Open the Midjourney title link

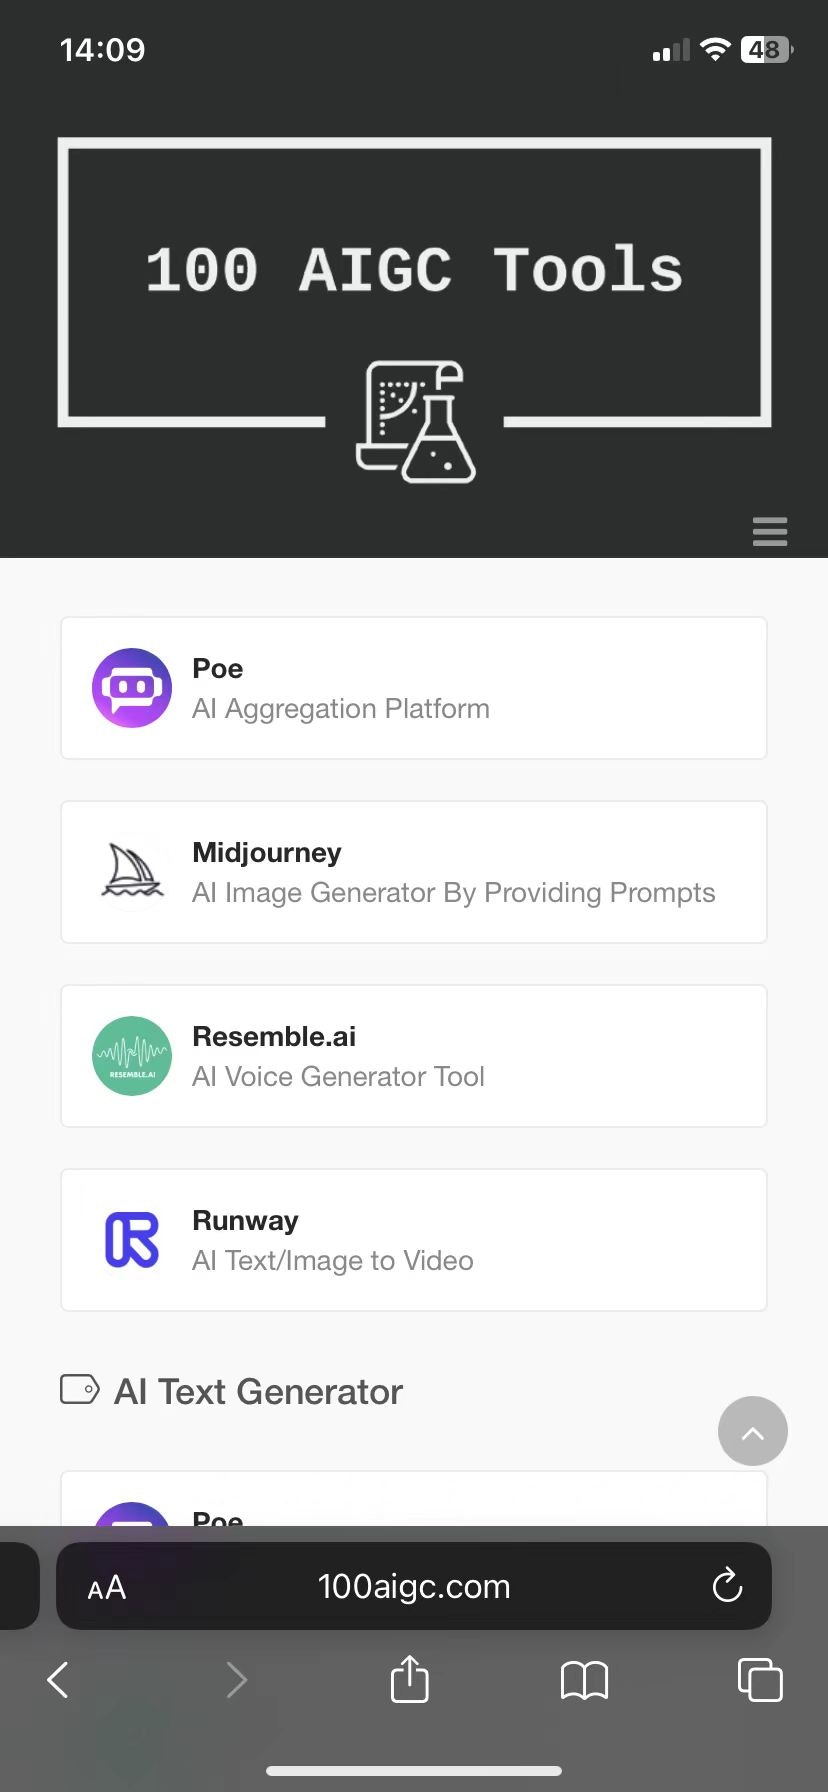coord(266,852)
